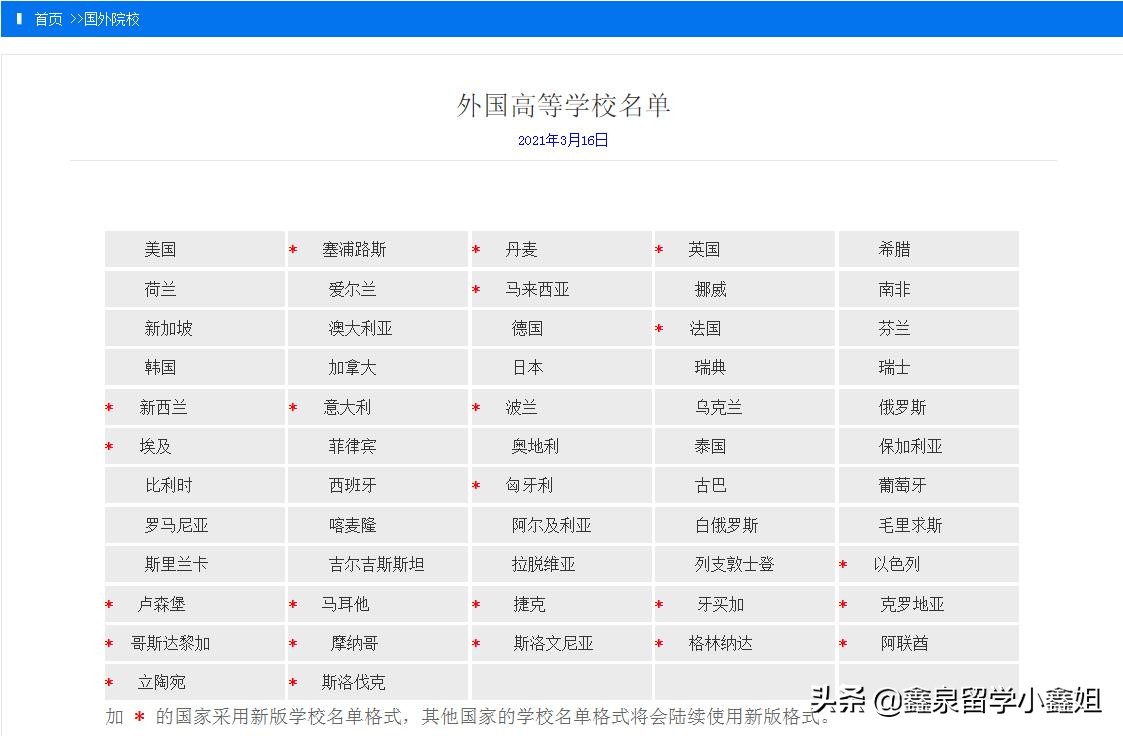Image resolution: width=1123 pixels, height=736 pixels.
Task: Click the asterisk next to 新西兰
Action: [108, 407]
